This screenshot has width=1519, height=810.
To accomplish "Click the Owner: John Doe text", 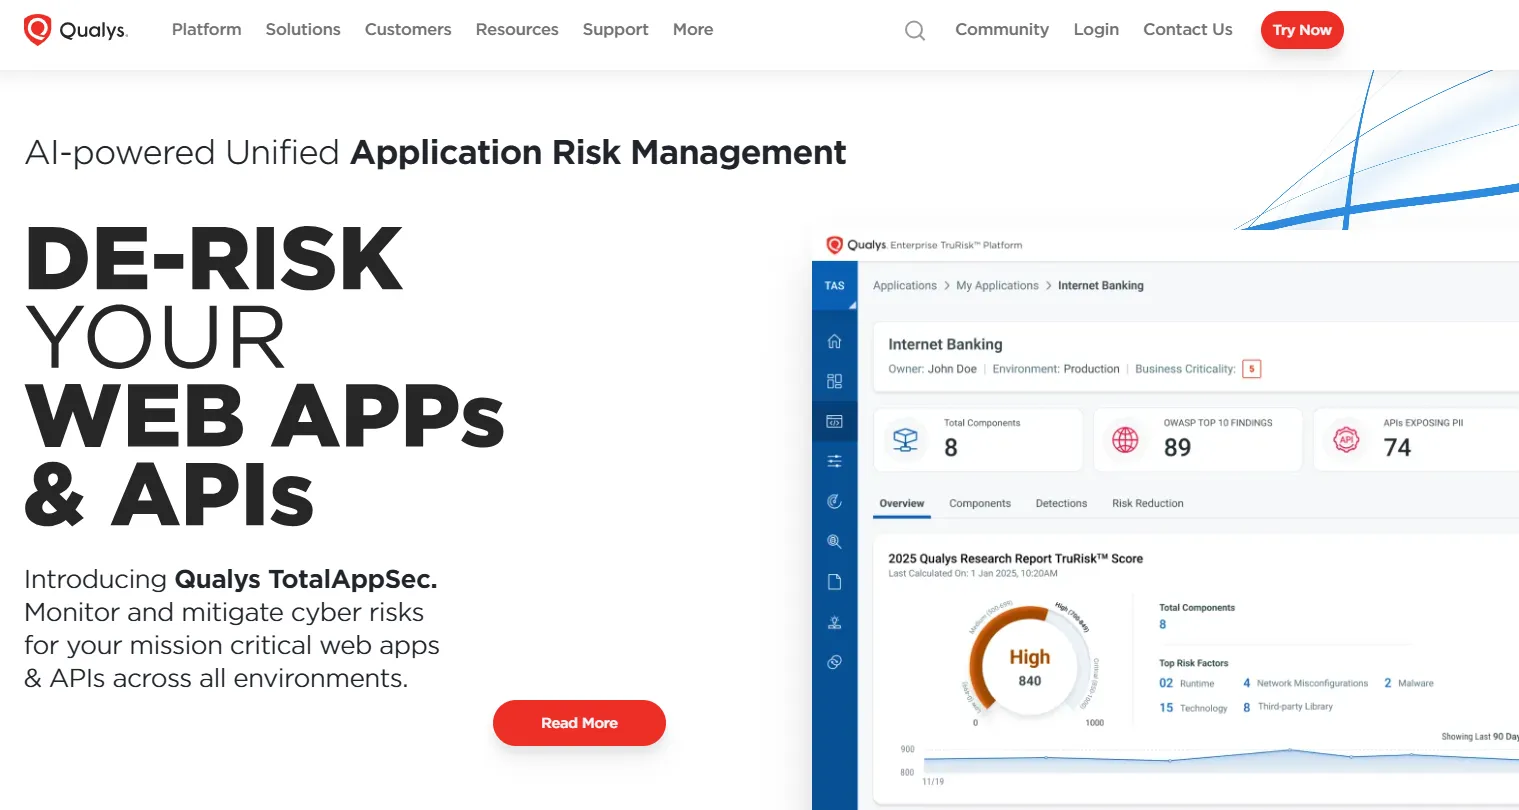I will coord(932,369).
